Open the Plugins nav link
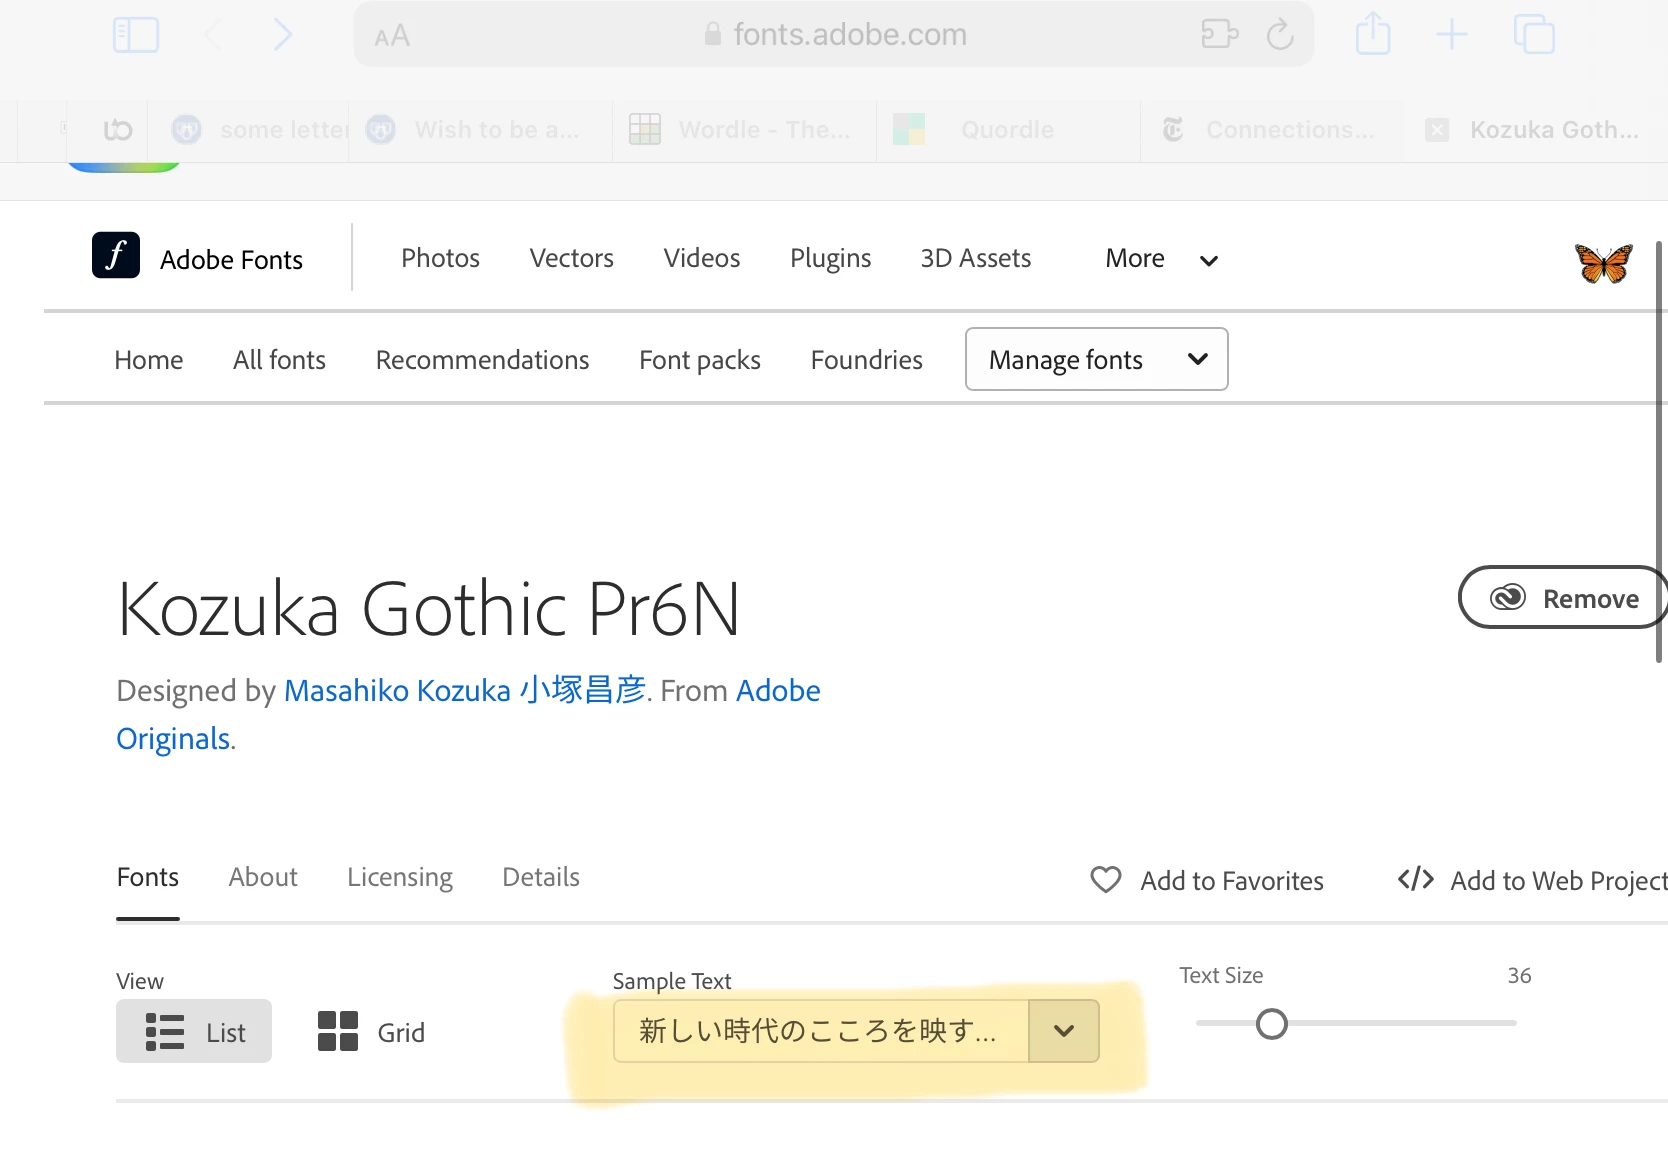The height and width of the screenshot is (1149, 1668). click(x=831, y=259)
